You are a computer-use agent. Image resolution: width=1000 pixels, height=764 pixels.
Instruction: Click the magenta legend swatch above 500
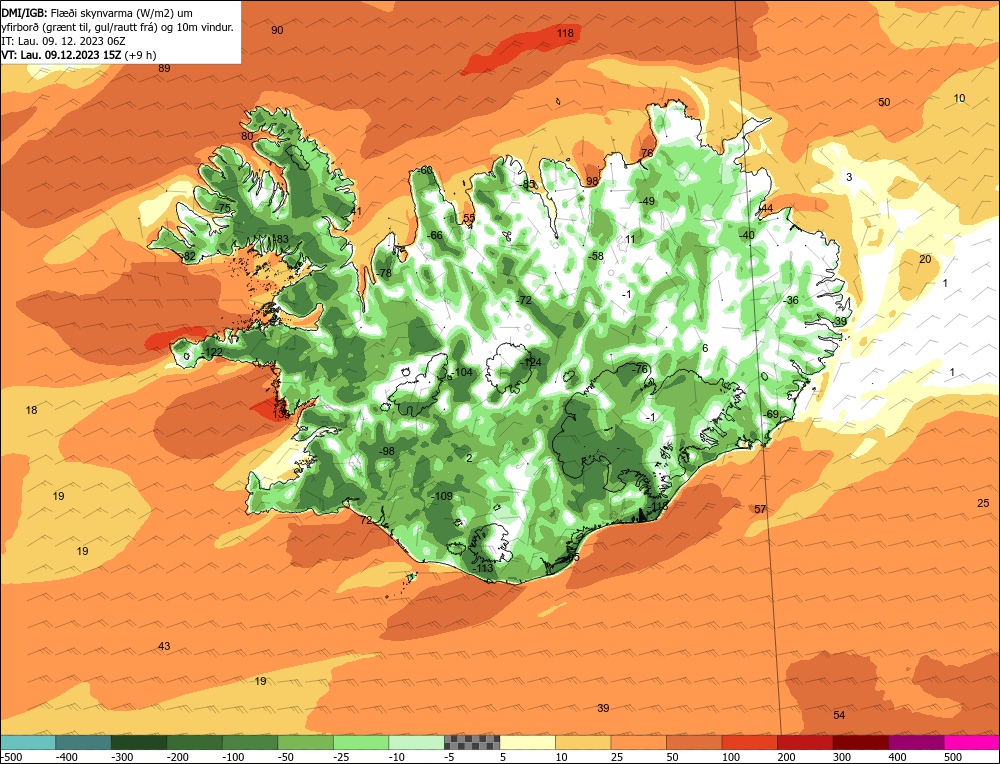pos(971,742)
